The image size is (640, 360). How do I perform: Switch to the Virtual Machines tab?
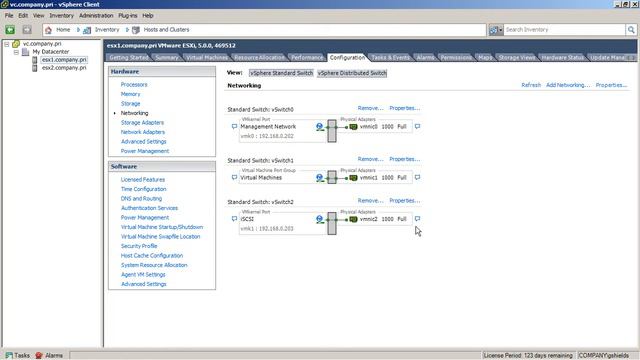[x=207, y=58]
